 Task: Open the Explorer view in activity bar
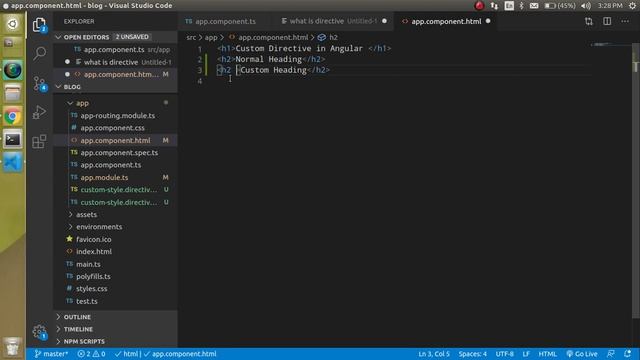click(x=39, y=25)
